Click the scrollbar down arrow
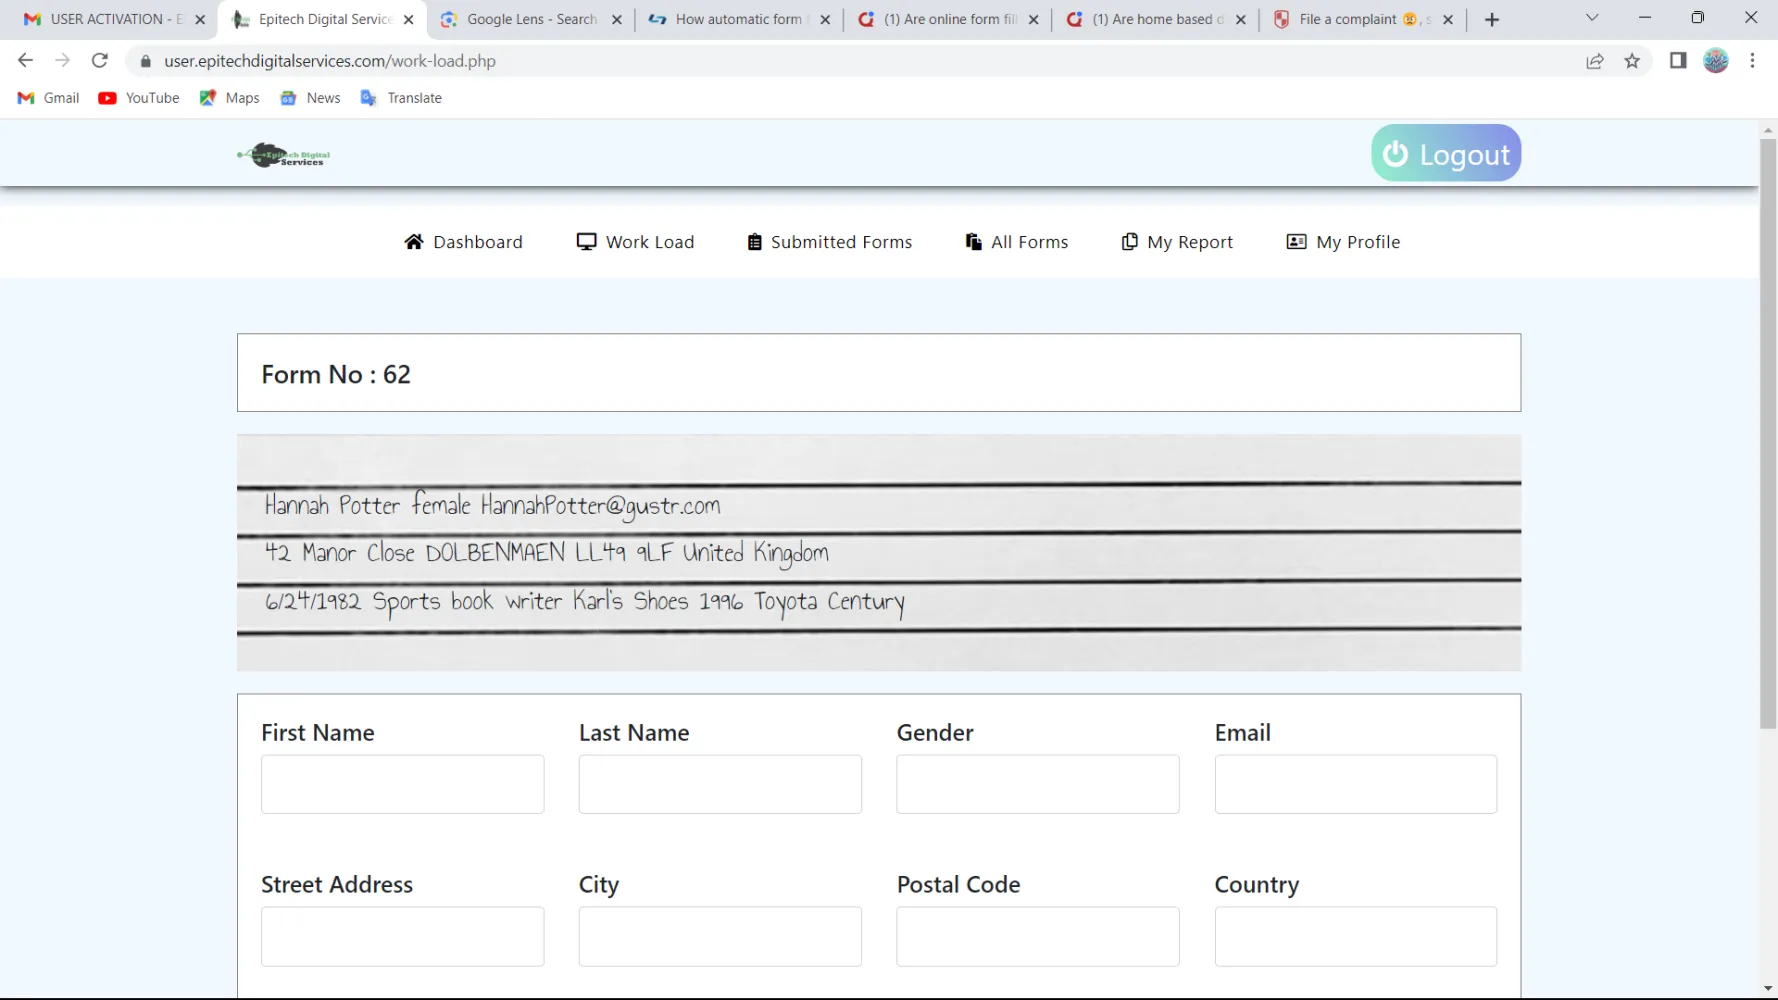The width and height of the screenshot is (1778, 1000). tap(1768, 989)
